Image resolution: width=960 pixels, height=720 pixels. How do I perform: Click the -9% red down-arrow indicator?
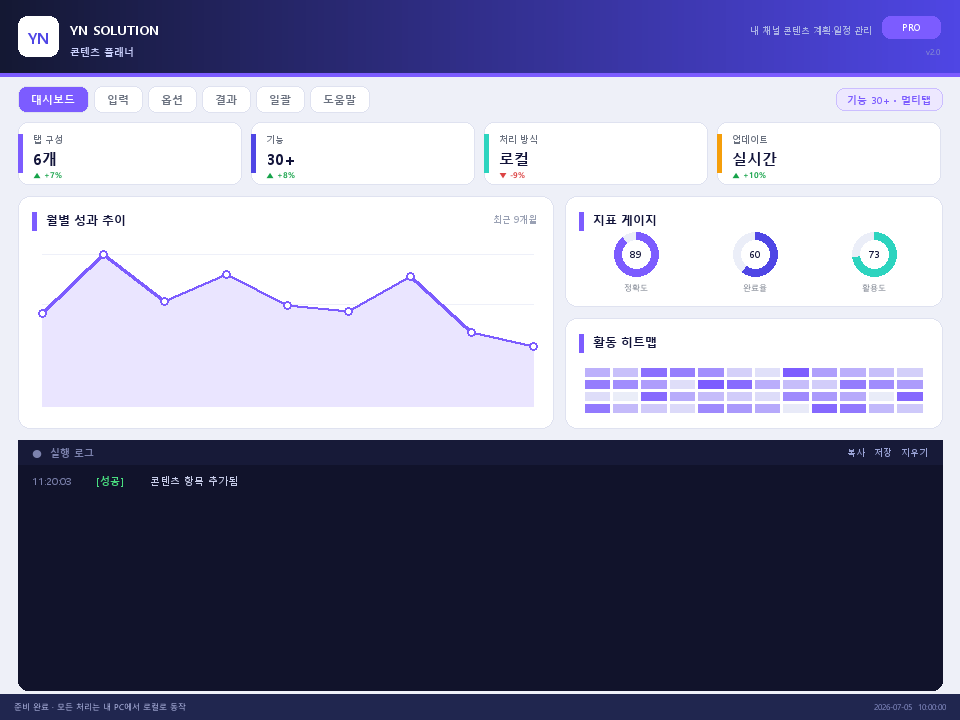click(512, 176)
